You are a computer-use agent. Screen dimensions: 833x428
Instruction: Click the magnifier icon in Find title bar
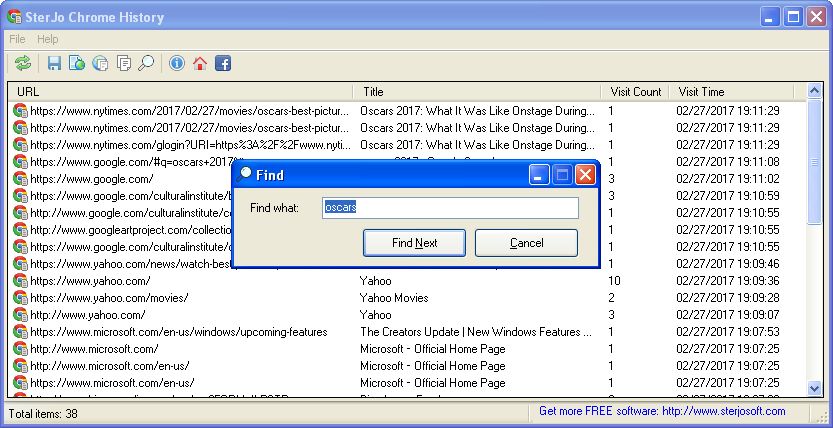tap(244, 174)
